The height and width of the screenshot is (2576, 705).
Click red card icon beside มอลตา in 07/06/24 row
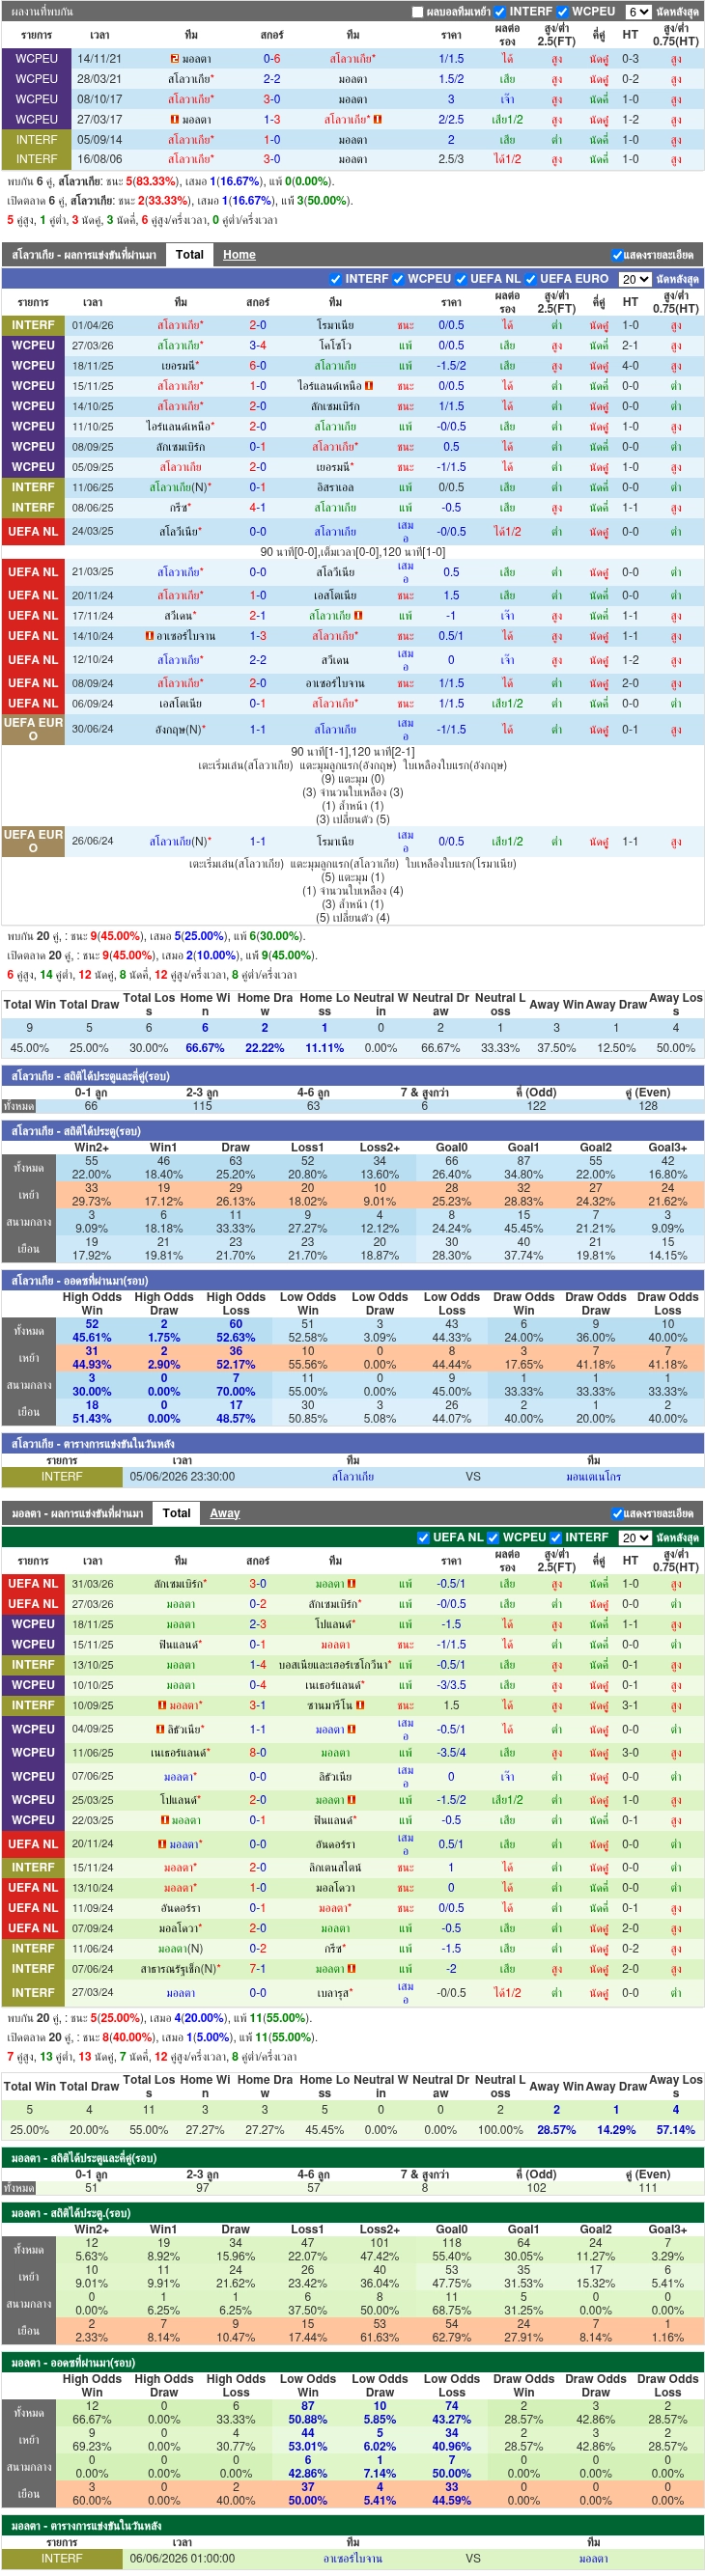pyautogui.click(x=351, y=1969)
